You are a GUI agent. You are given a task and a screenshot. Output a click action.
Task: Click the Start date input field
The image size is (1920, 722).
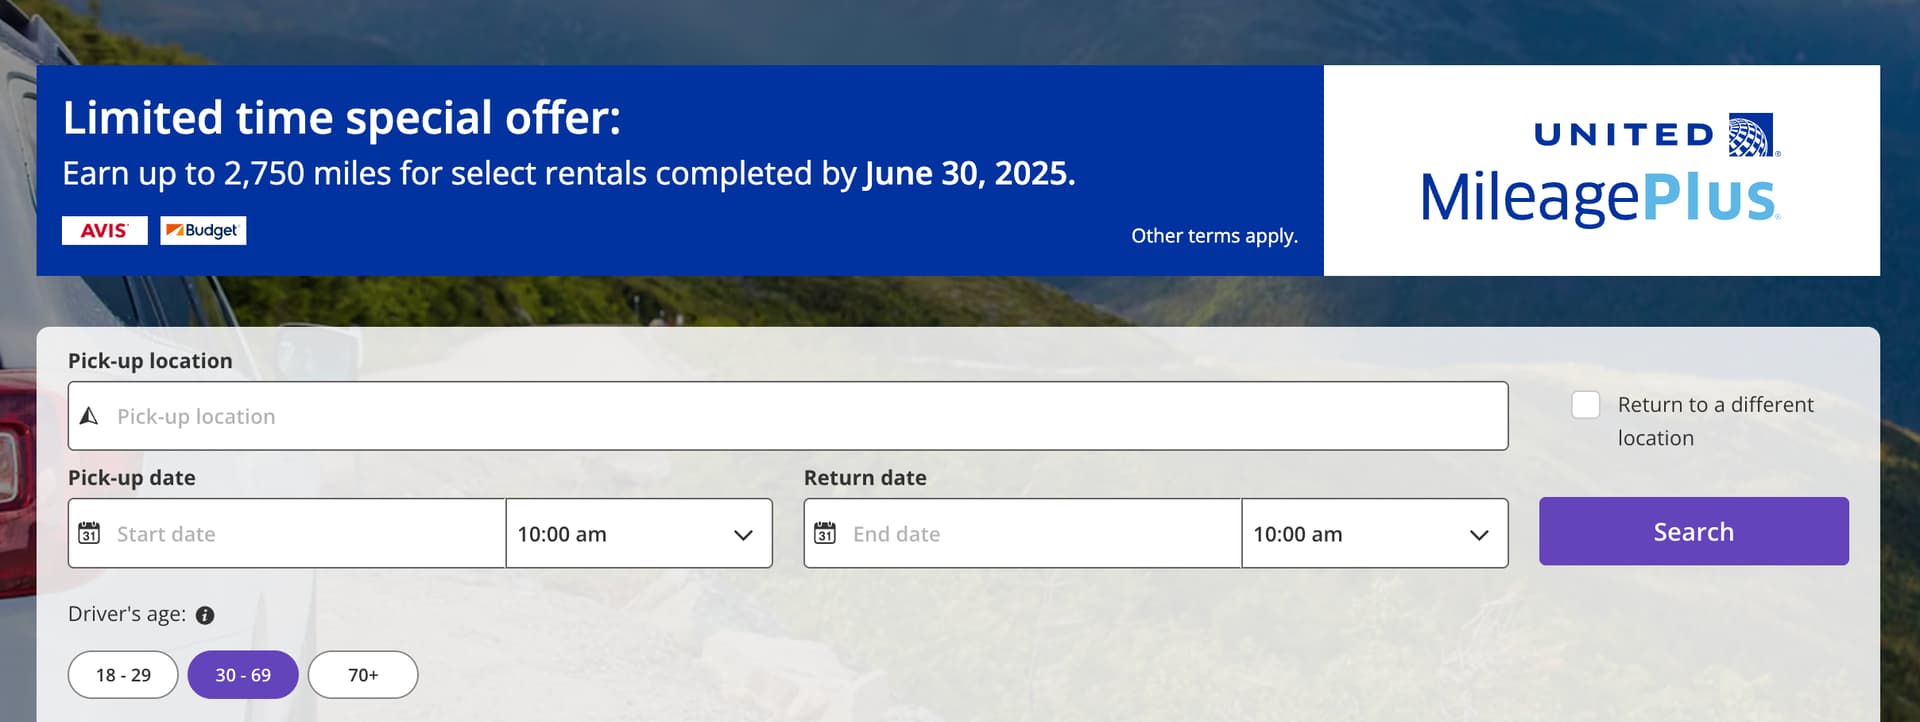click(x=300, y=534)
